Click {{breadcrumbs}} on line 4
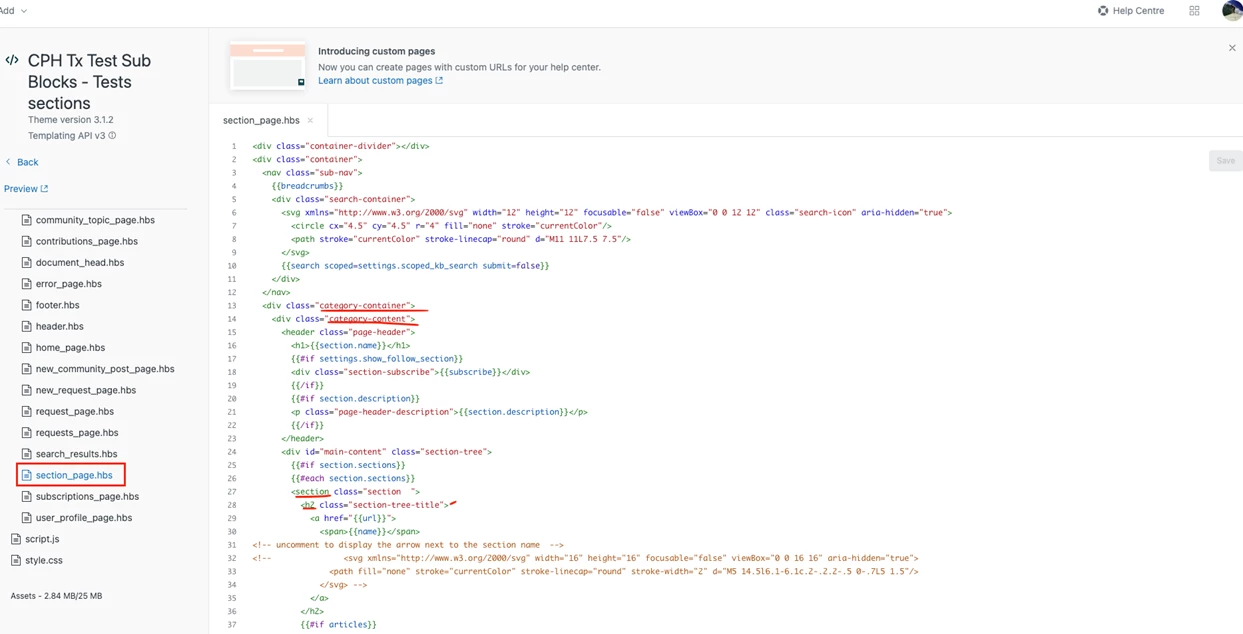The image size is (1243, 634). (307, 186)
